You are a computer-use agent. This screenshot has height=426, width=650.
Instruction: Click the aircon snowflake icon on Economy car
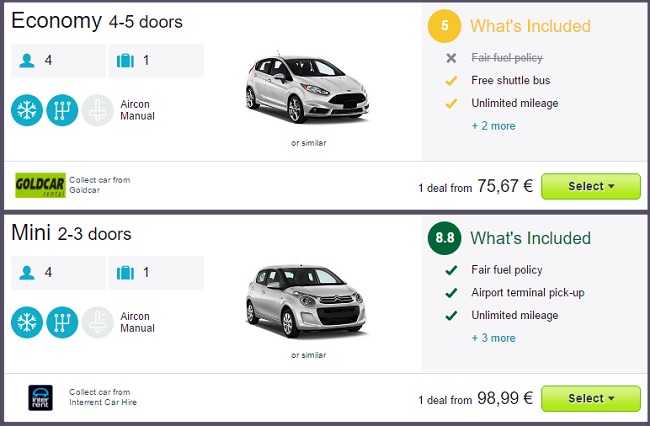coord(27,110)
